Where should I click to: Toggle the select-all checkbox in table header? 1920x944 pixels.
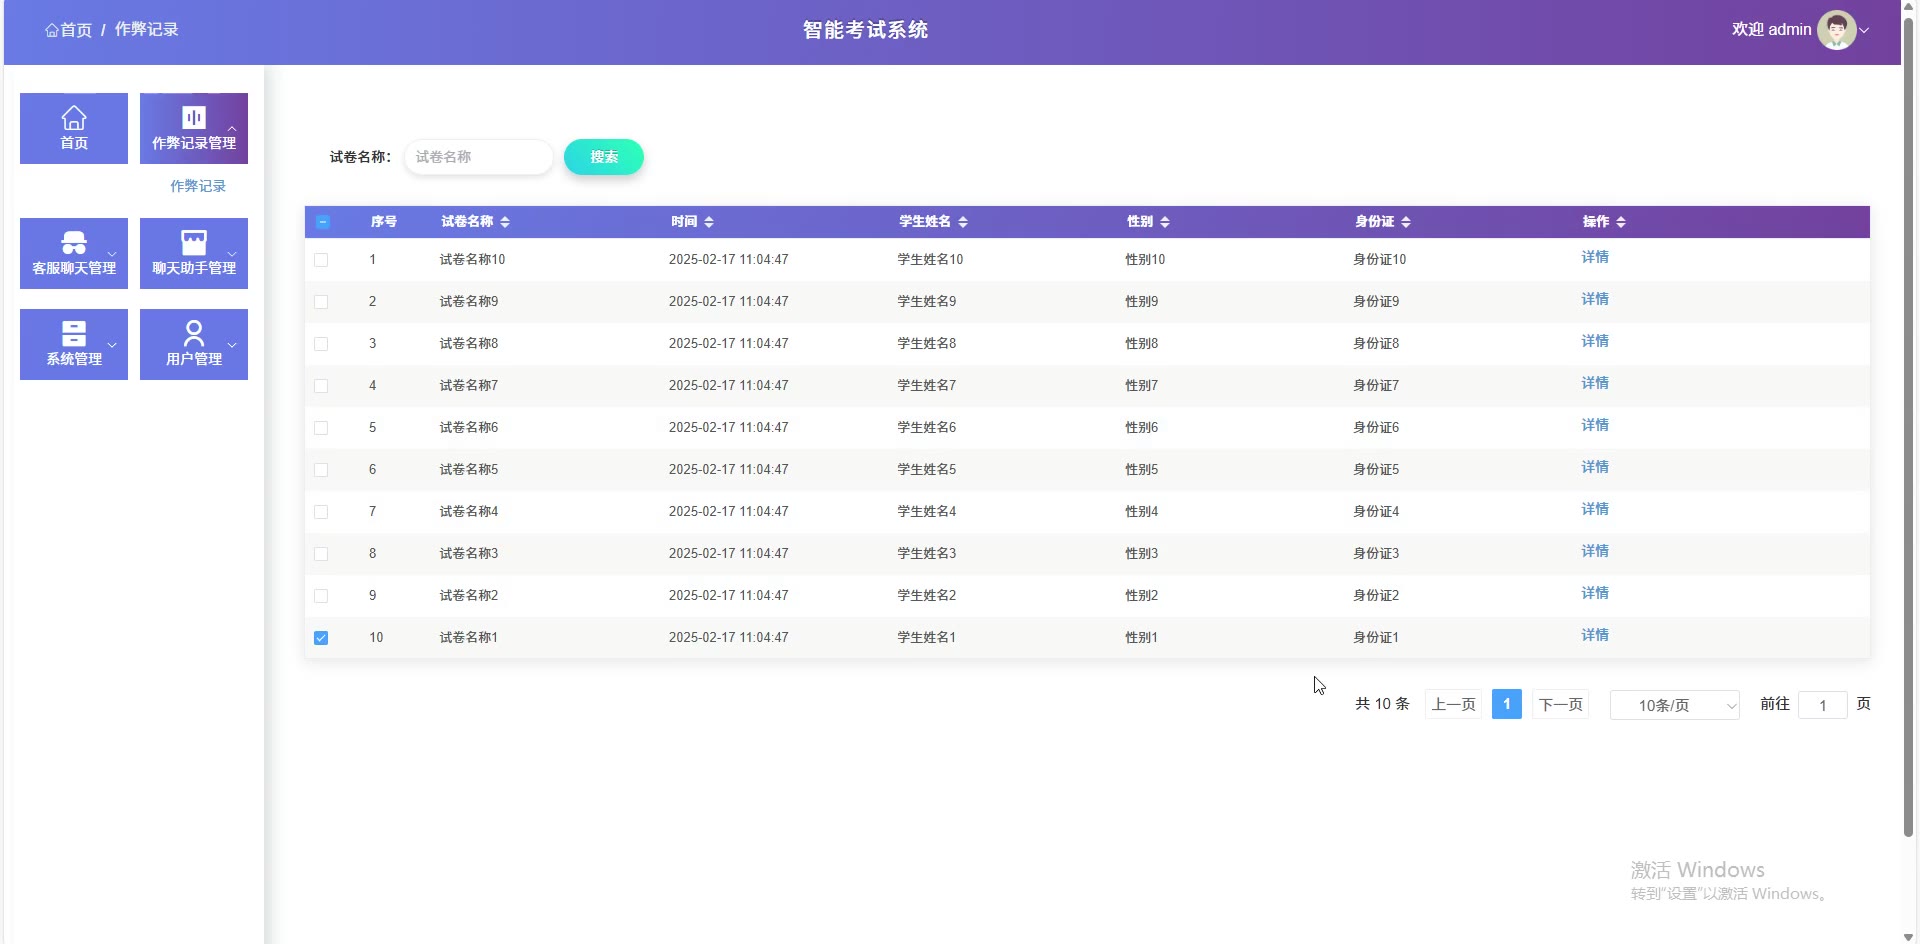click(x=322, y=222)
